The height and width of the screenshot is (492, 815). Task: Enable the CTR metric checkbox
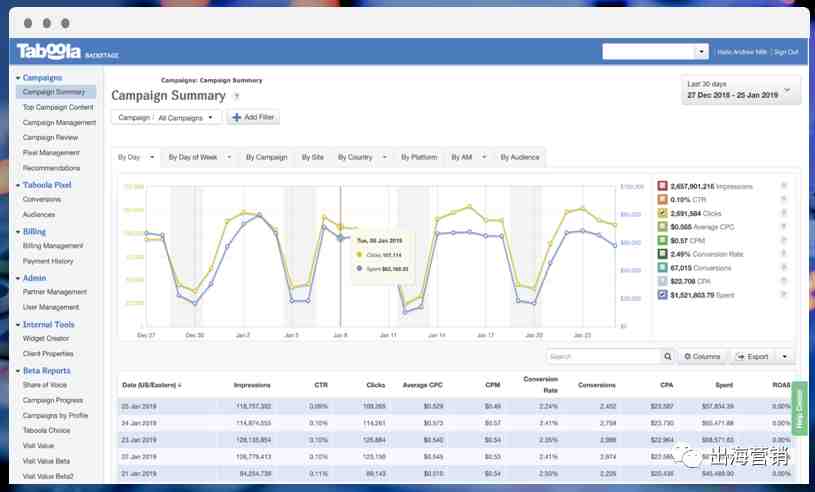[x=662, y=200]
